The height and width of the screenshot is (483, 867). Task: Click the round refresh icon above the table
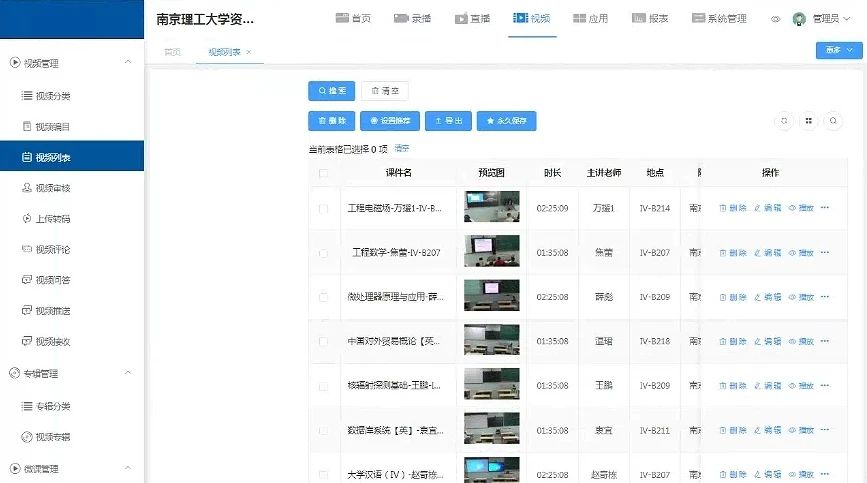[784, 121]
